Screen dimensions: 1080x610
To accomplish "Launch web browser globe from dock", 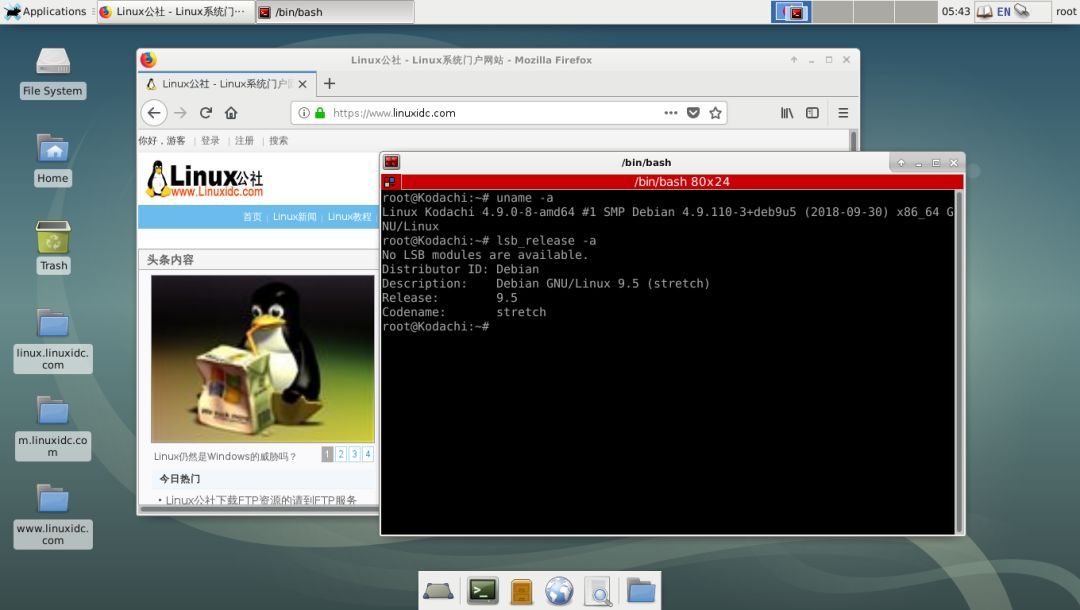I will 559,591.
